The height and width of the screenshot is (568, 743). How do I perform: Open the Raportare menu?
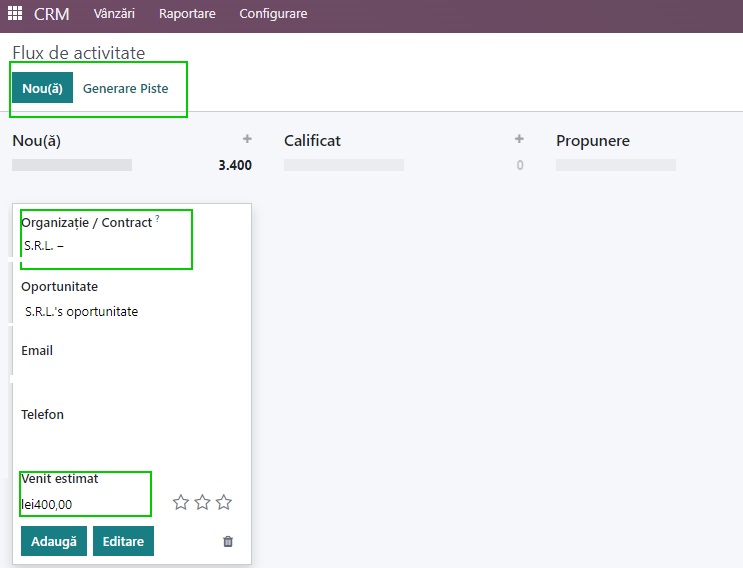[187, 13]
